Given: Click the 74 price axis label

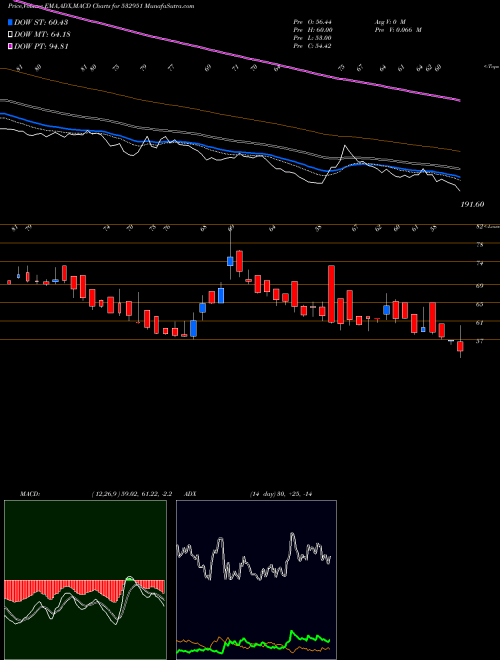Looking at the screenshot, I should tap(479, 263).
